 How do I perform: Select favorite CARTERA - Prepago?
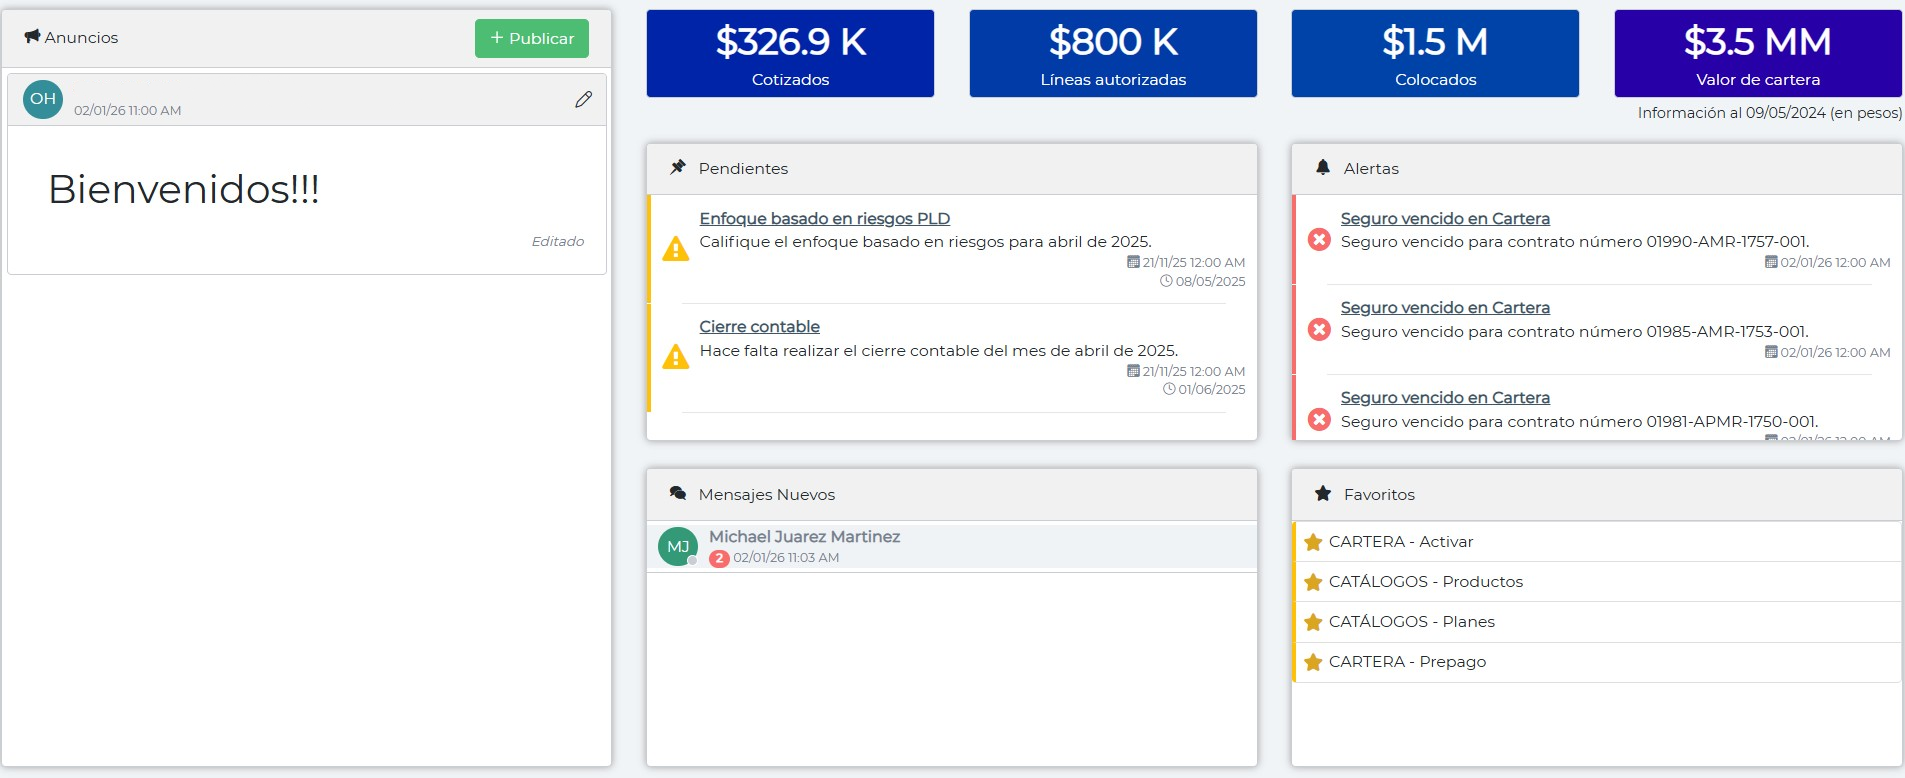1406,662
